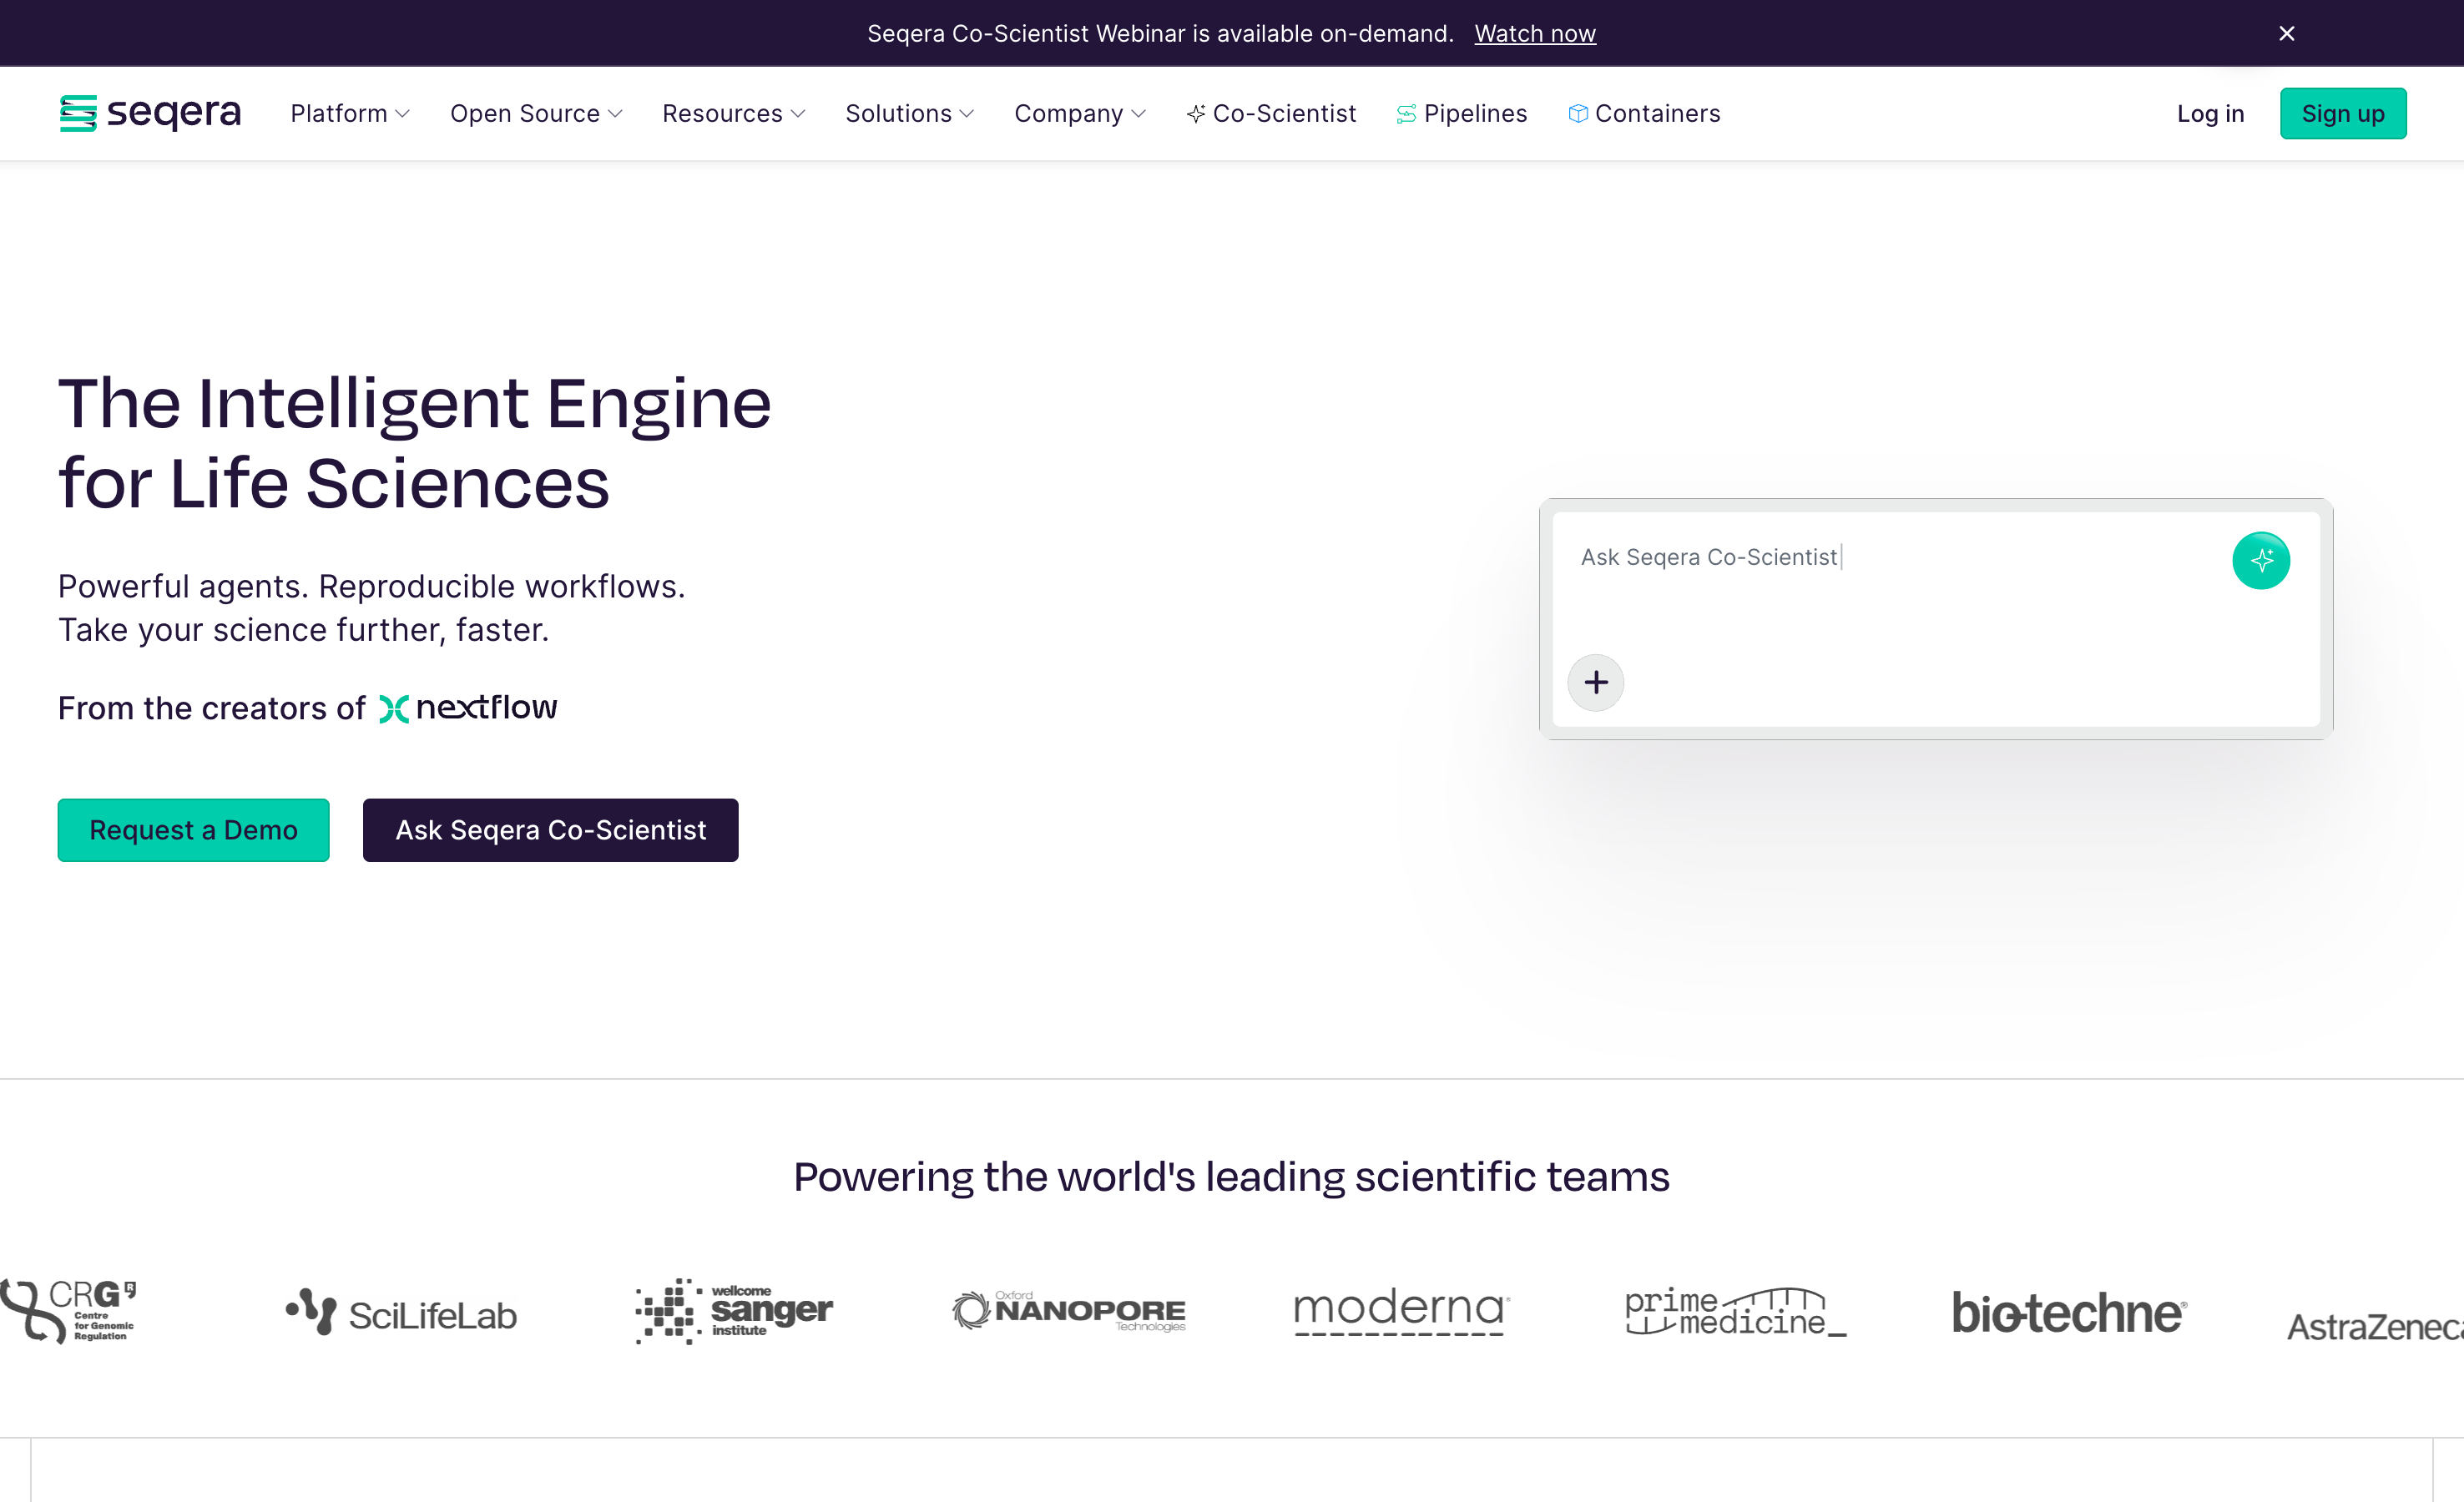The height and width of the screenshot is (1502, 2464).
Task: Go to Pipelines in the navigation bar
Action: (x=1462, y=113)
